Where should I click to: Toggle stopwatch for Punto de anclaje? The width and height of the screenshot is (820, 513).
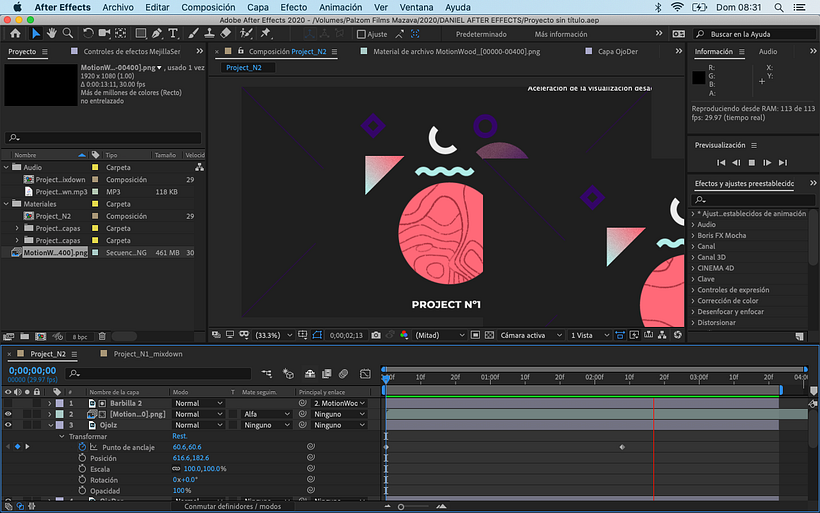point(82,447)
